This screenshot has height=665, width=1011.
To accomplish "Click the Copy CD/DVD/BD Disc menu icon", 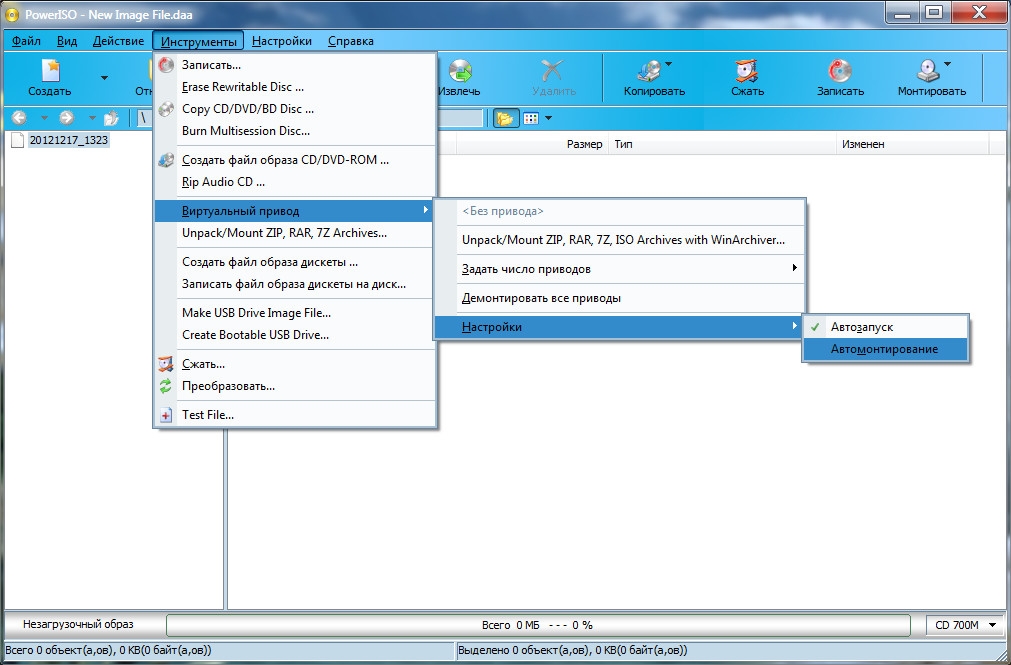I will coord(166,109).
